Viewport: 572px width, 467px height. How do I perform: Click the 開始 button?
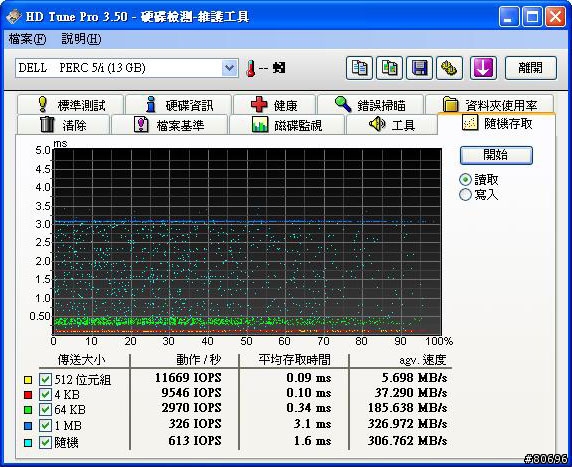coord(496,155)
